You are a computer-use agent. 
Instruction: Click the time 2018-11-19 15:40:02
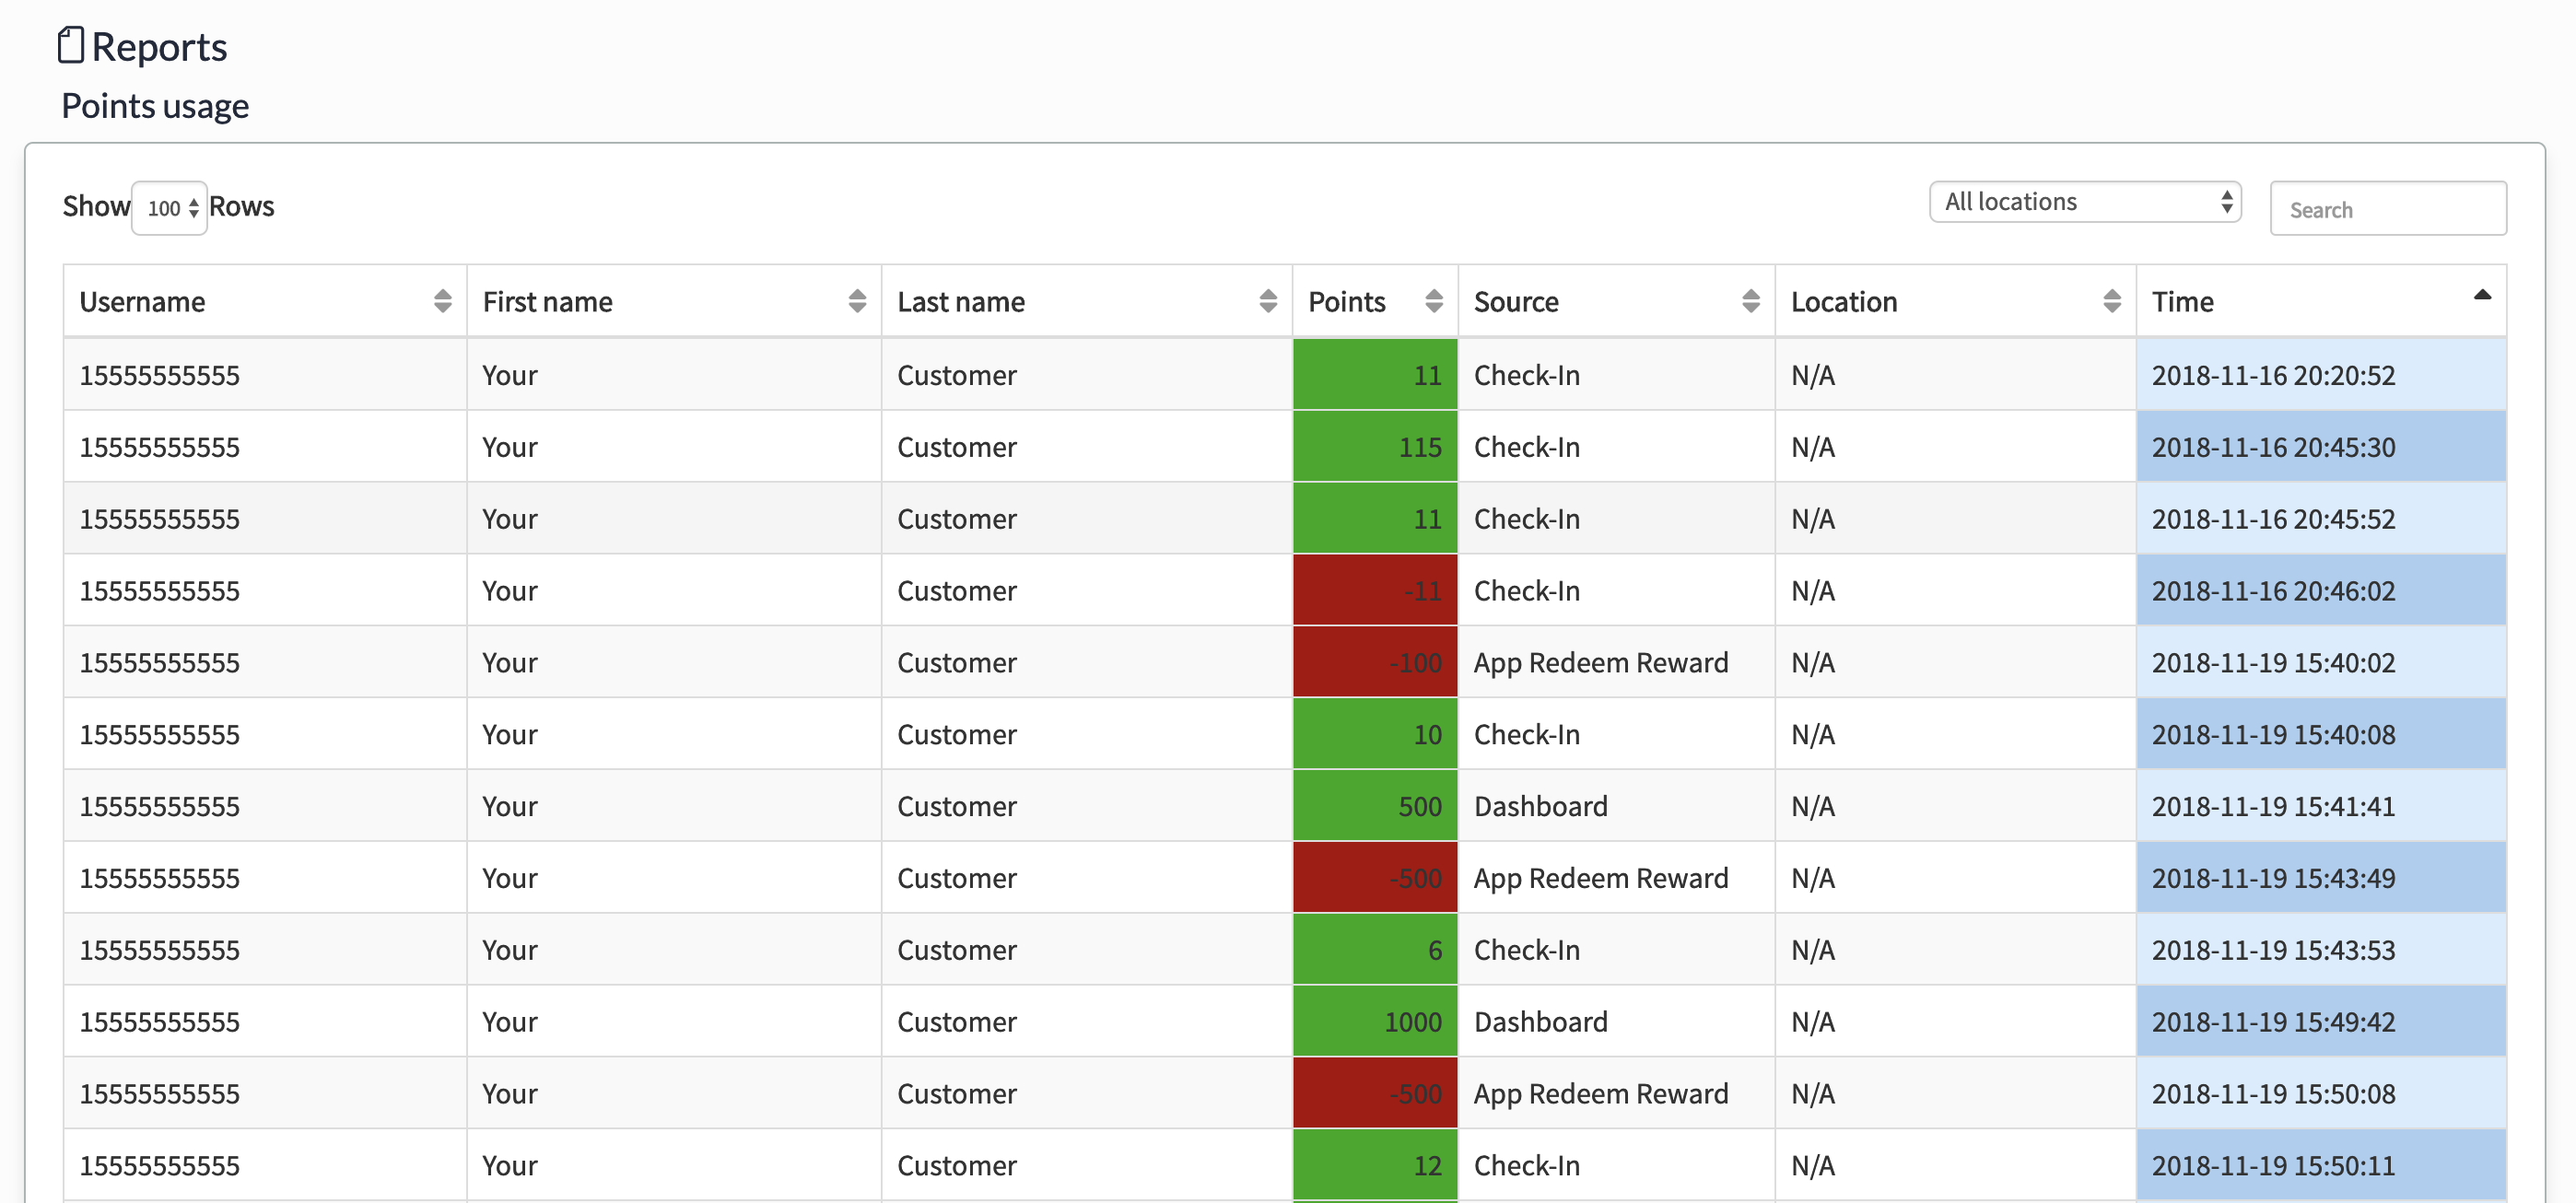pos(2273,662)
